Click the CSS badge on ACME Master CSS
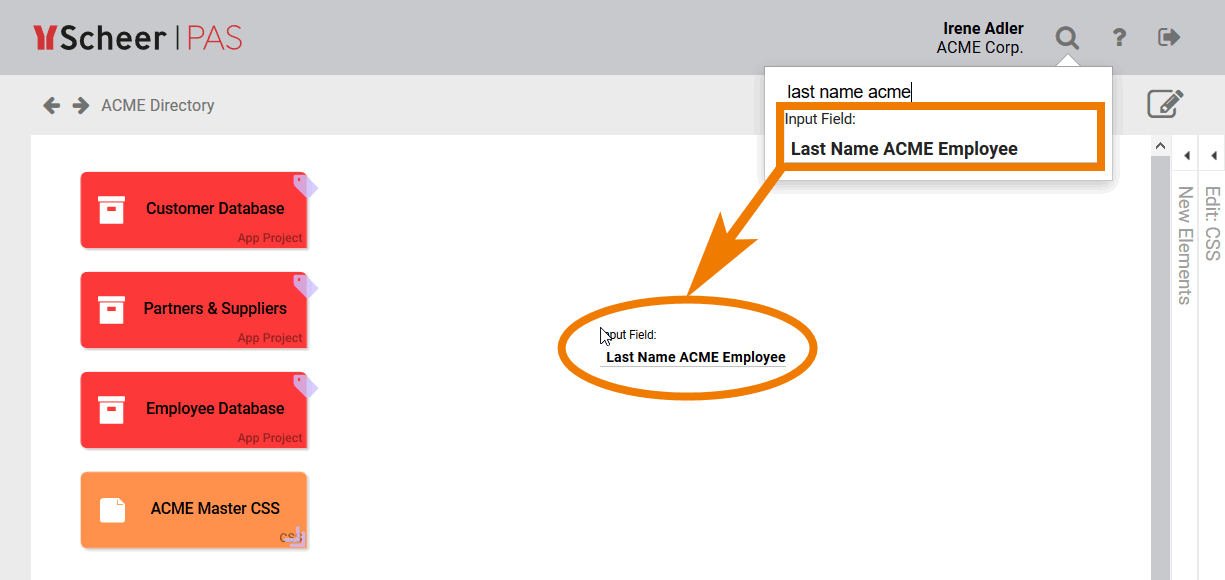 (292, 537)
